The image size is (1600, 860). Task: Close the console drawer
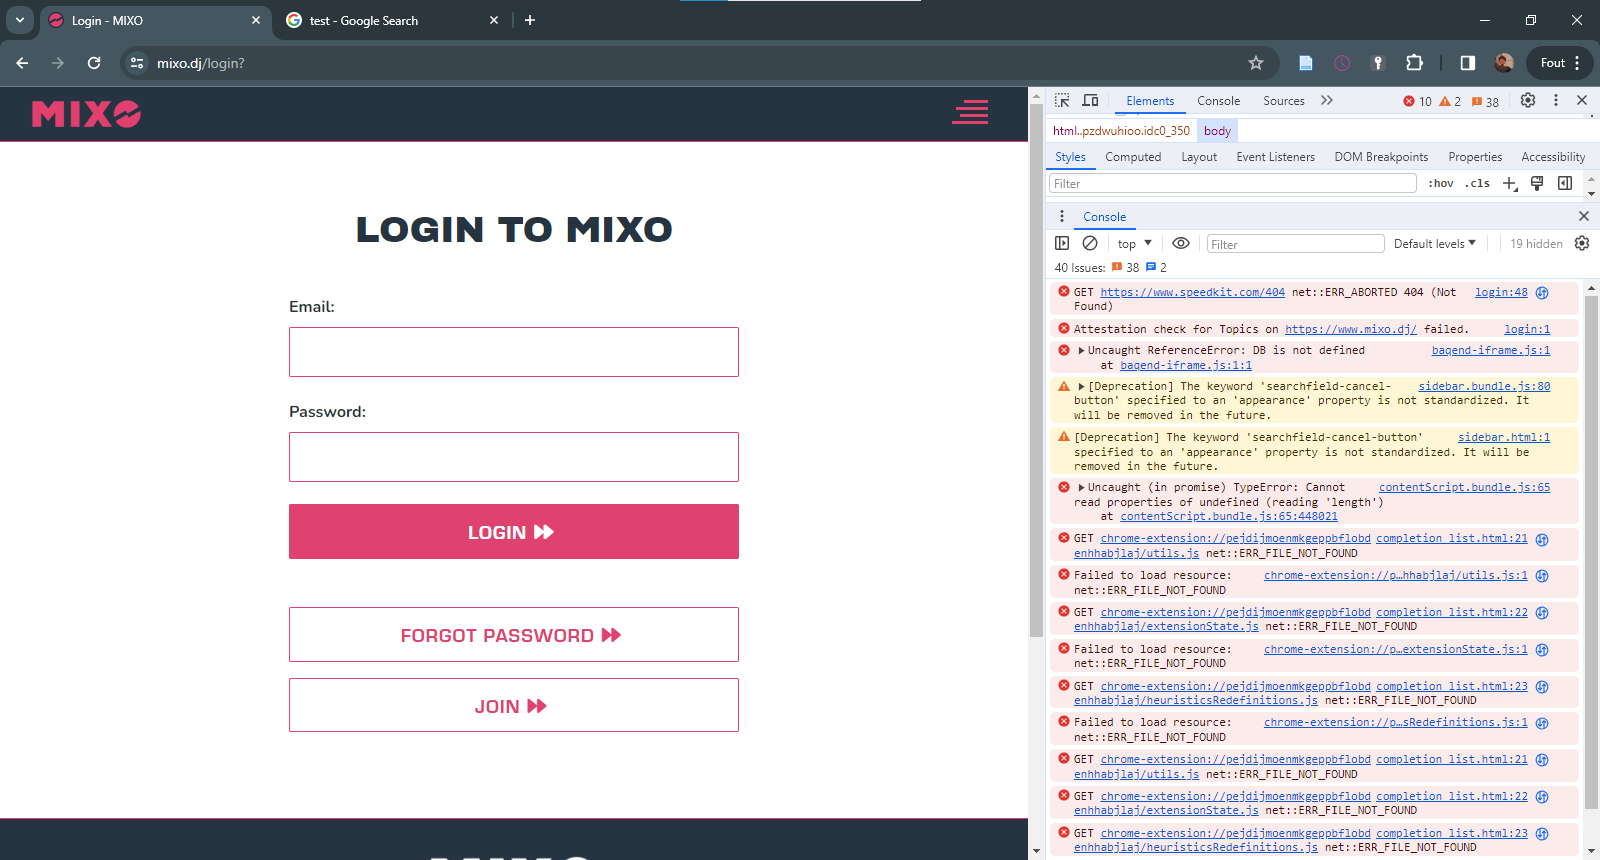tap(1584, 216)
